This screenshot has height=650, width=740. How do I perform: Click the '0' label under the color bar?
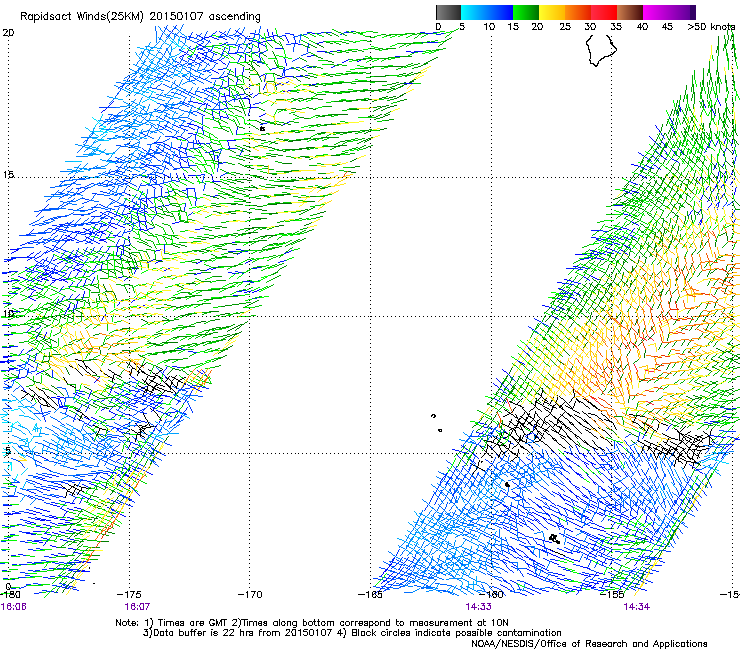pyautogui.click(x=438, y=27)
